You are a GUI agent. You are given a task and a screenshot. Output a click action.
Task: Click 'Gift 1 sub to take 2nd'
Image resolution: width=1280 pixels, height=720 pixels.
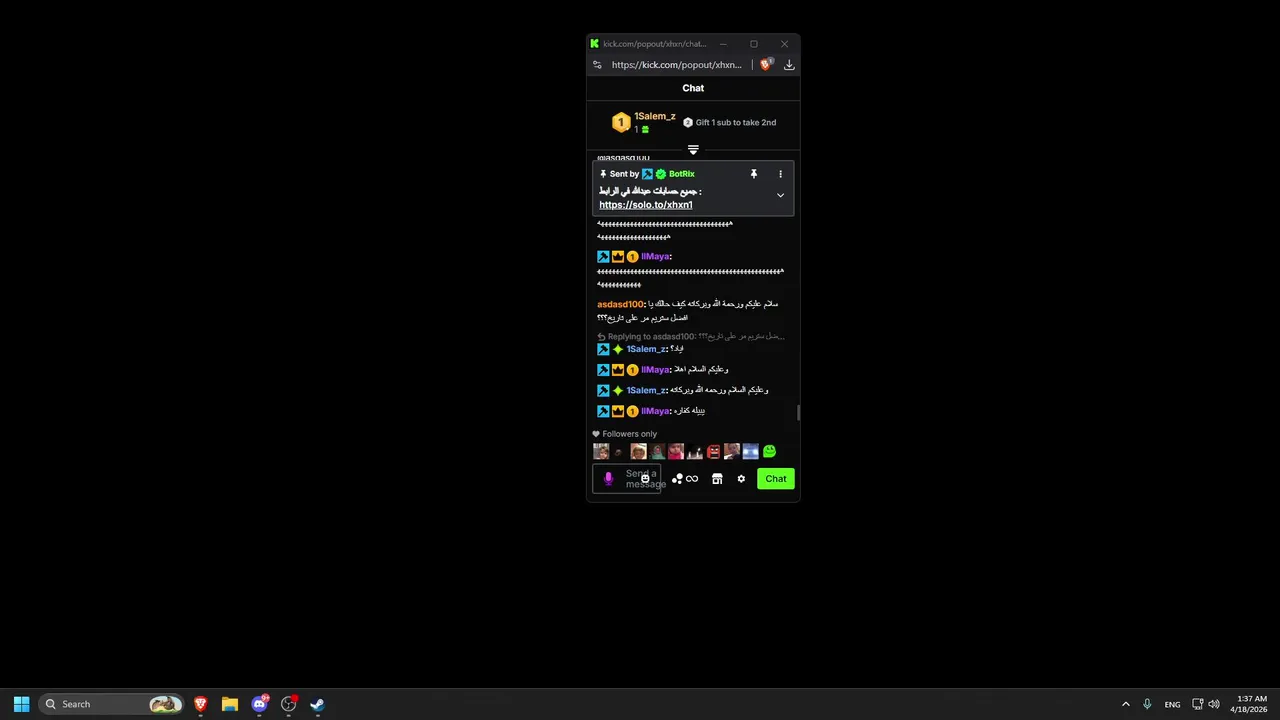(x=735, y=122)
